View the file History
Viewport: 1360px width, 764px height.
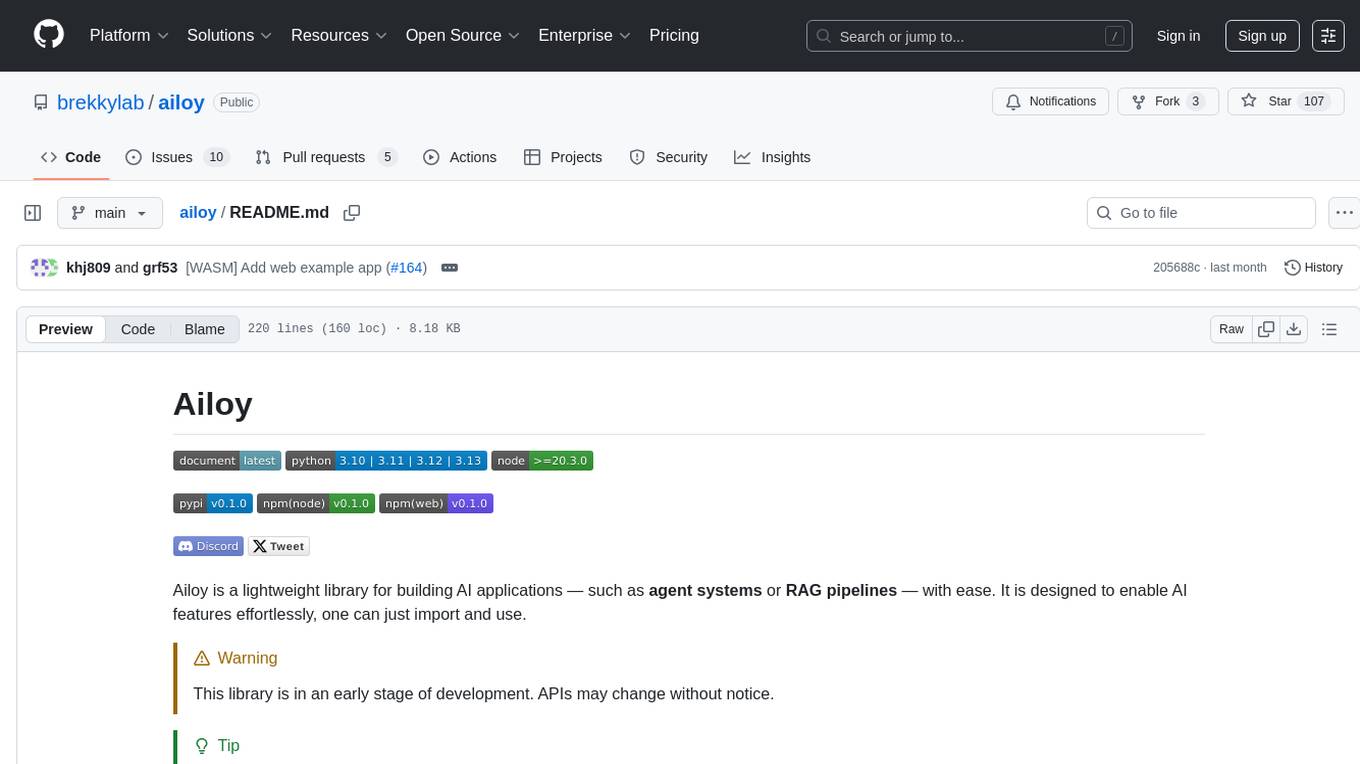tap(1313, 267)
